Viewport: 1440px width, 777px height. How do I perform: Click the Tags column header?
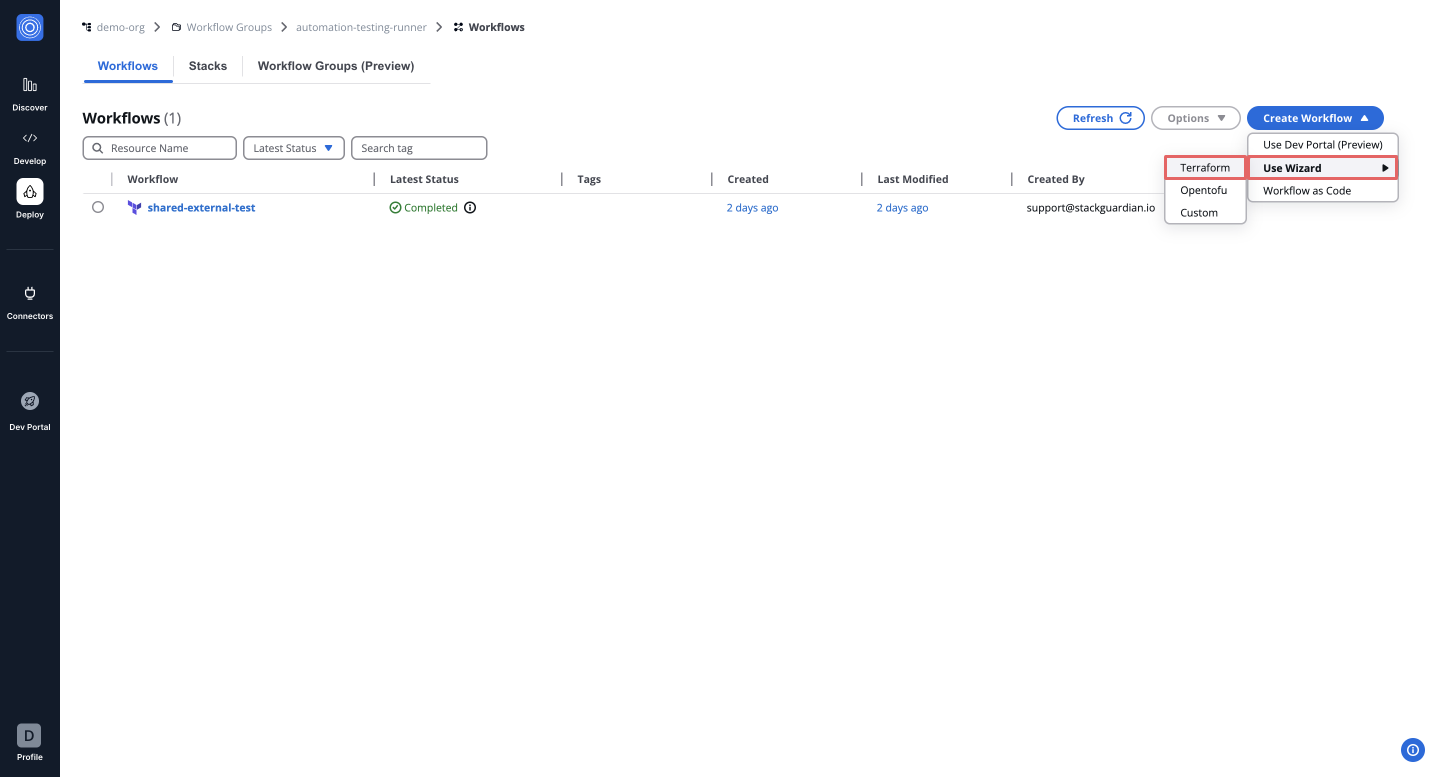click(589, 180)
